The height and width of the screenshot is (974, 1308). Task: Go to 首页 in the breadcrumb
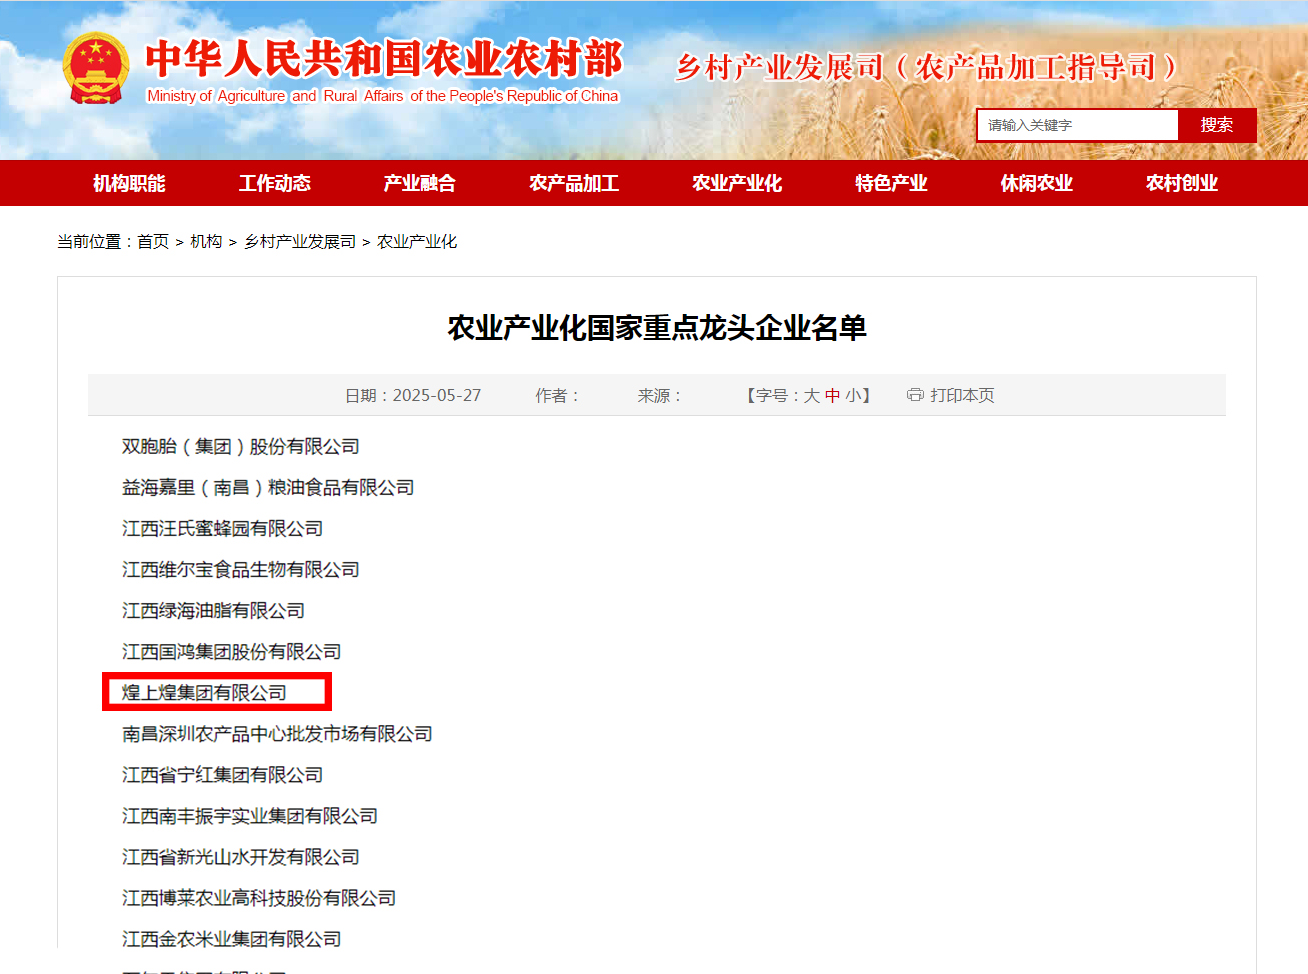(x=153, y=242)
